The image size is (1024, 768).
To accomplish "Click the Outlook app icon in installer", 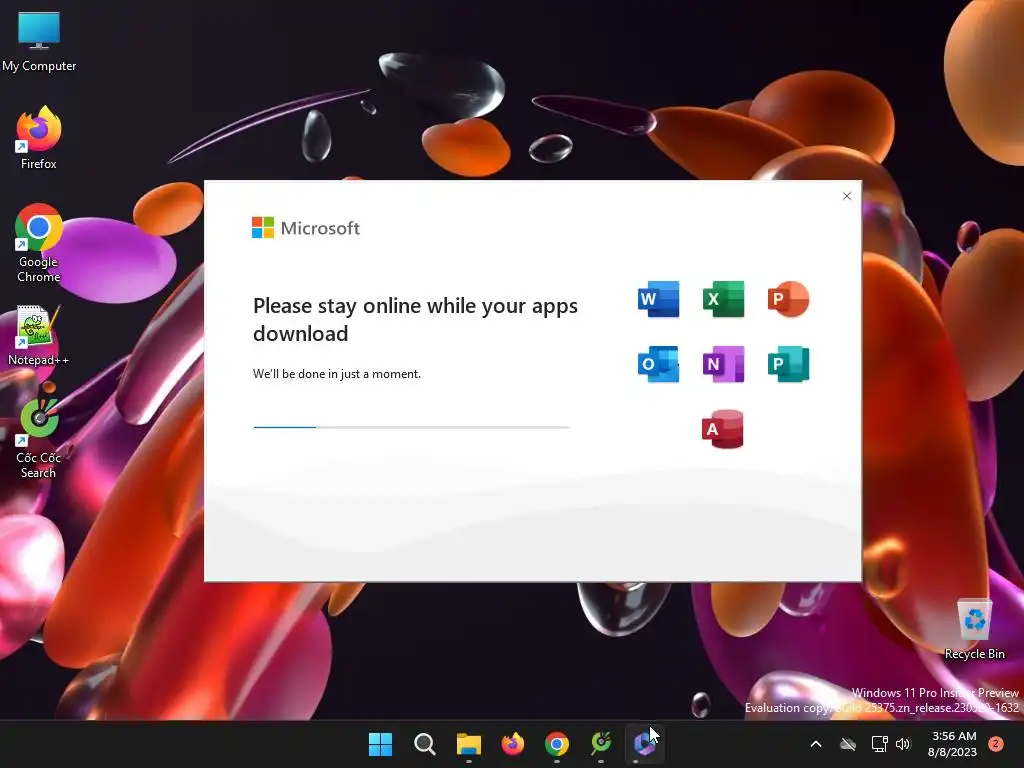I will click(658, 364).
